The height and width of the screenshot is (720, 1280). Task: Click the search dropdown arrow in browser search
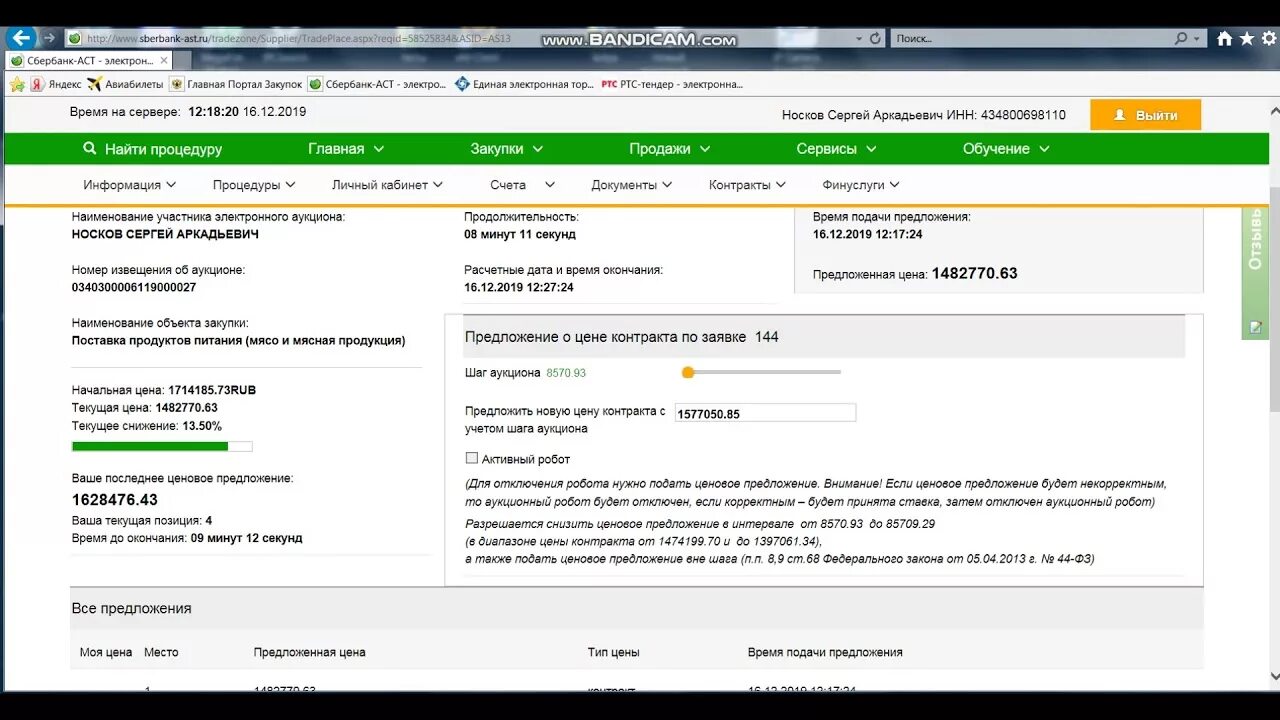[x=1197, y=38]
